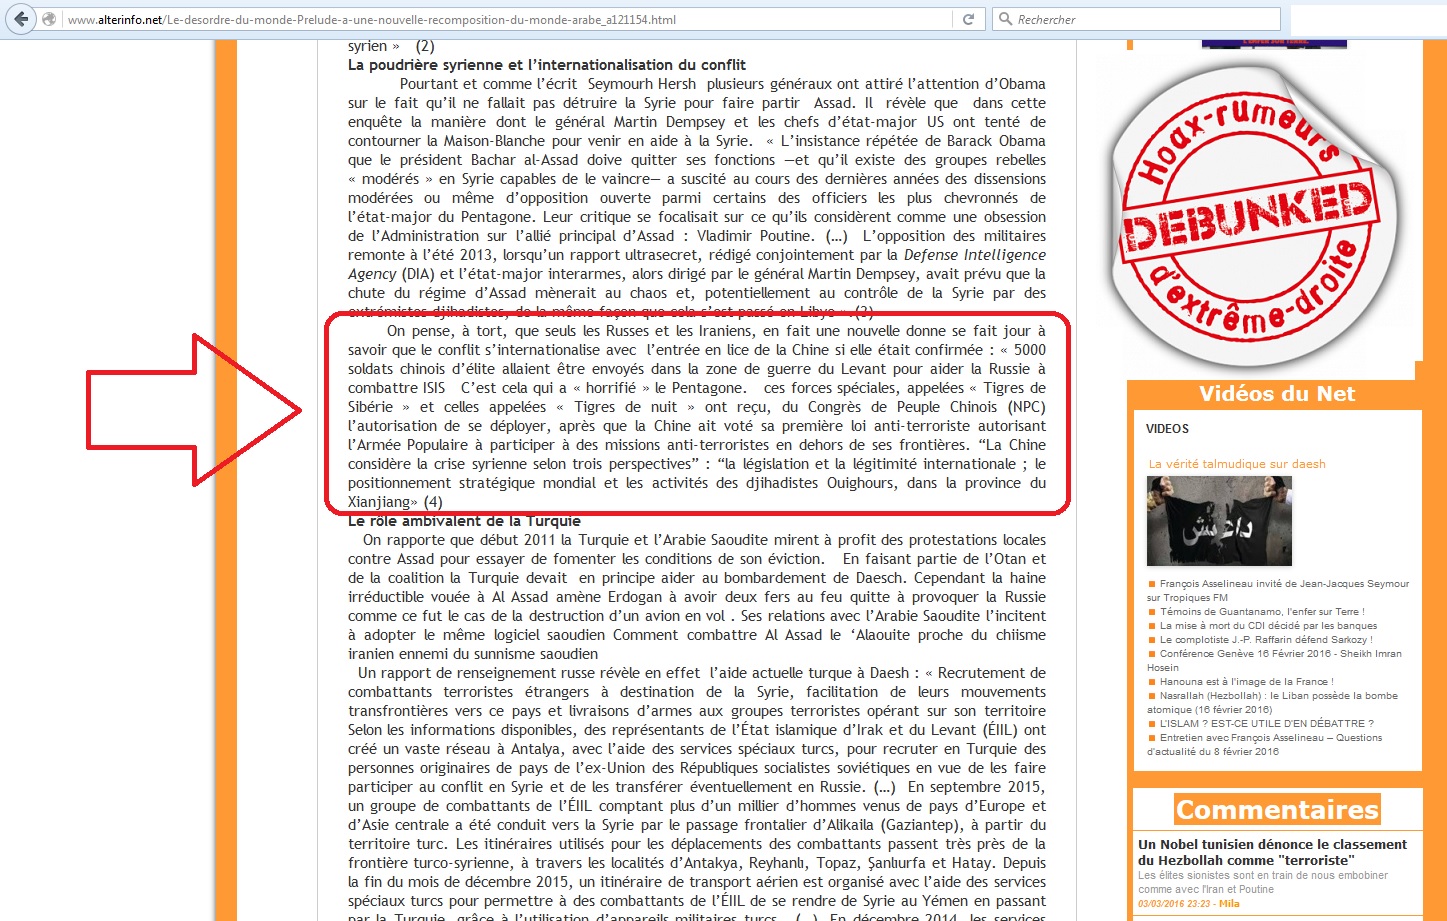Open 'La mise à mort du CDI' link
This screenshot has height=921, width=1447.
click(1267, 626)
